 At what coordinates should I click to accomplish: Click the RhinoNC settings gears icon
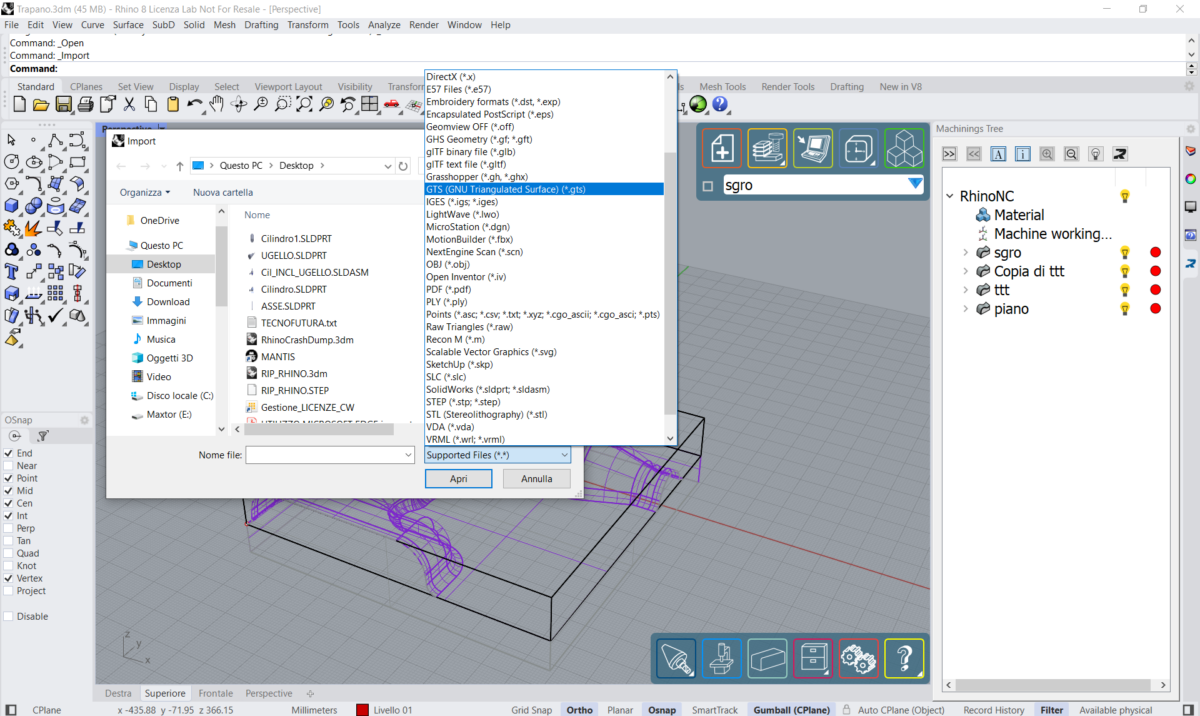click(859, 658)
